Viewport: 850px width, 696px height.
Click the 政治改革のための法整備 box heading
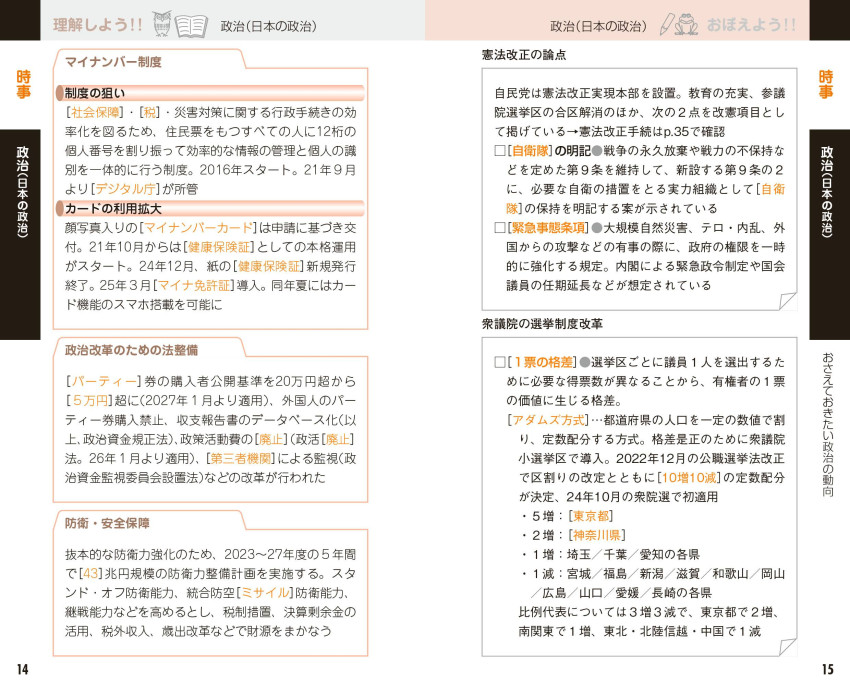tap(131, 350)
